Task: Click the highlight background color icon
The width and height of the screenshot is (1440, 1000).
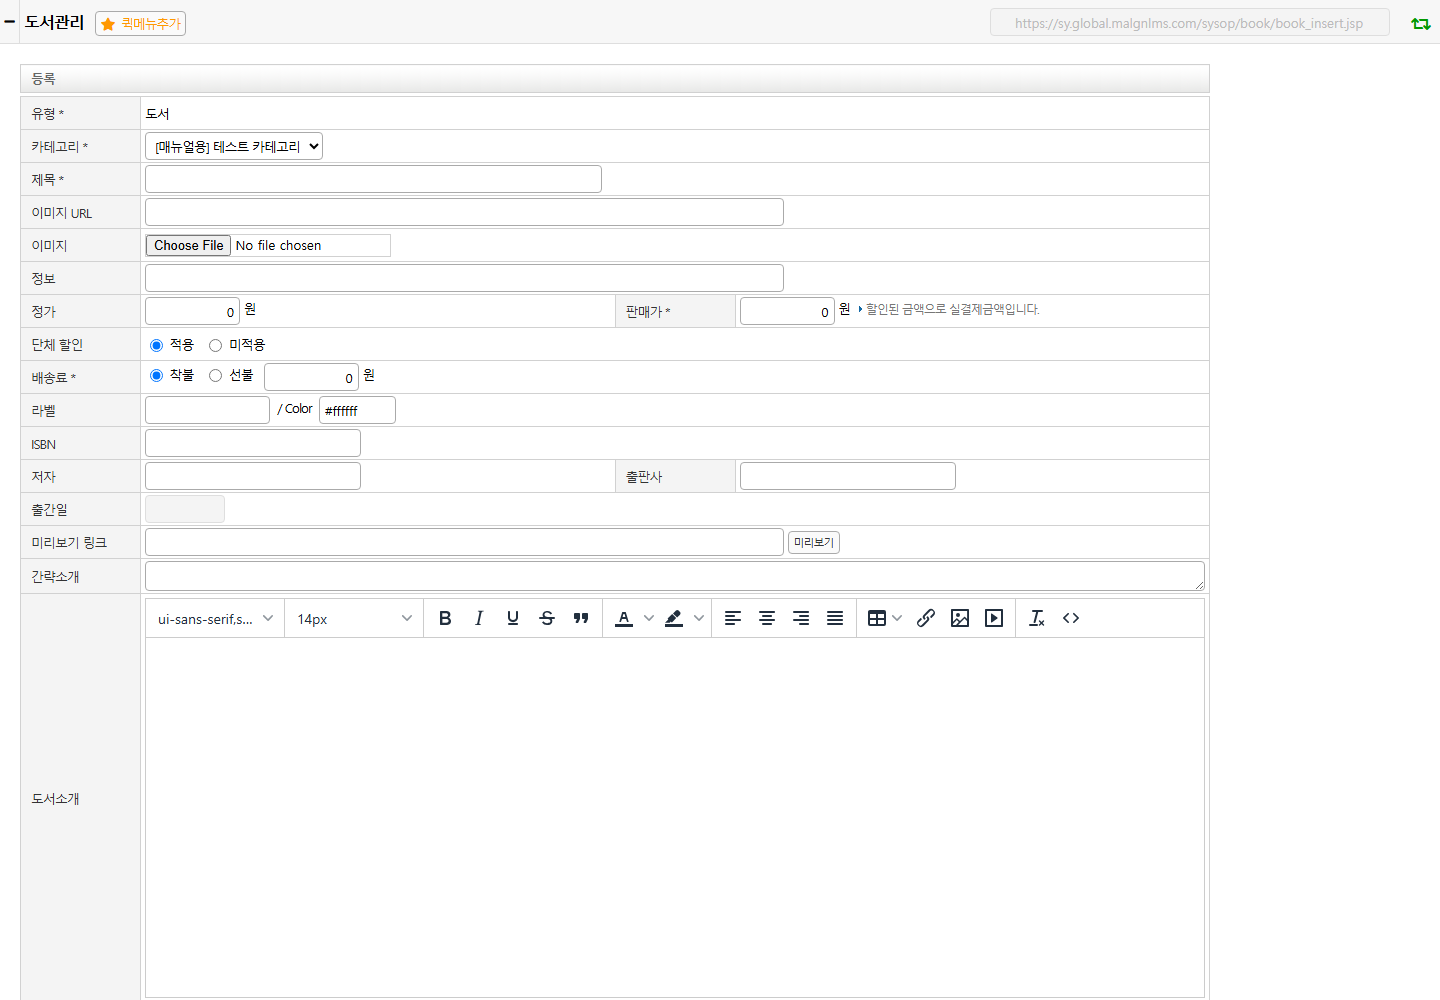Action: [x=674, y=618]
